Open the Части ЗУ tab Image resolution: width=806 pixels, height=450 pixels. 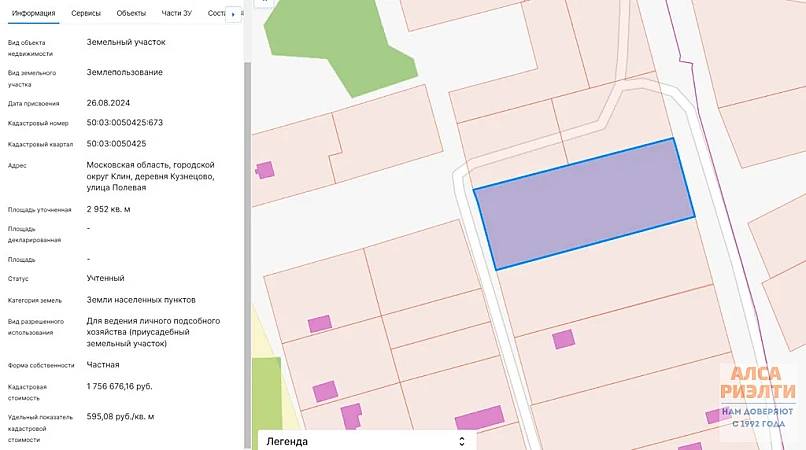(x=176, y=13)
